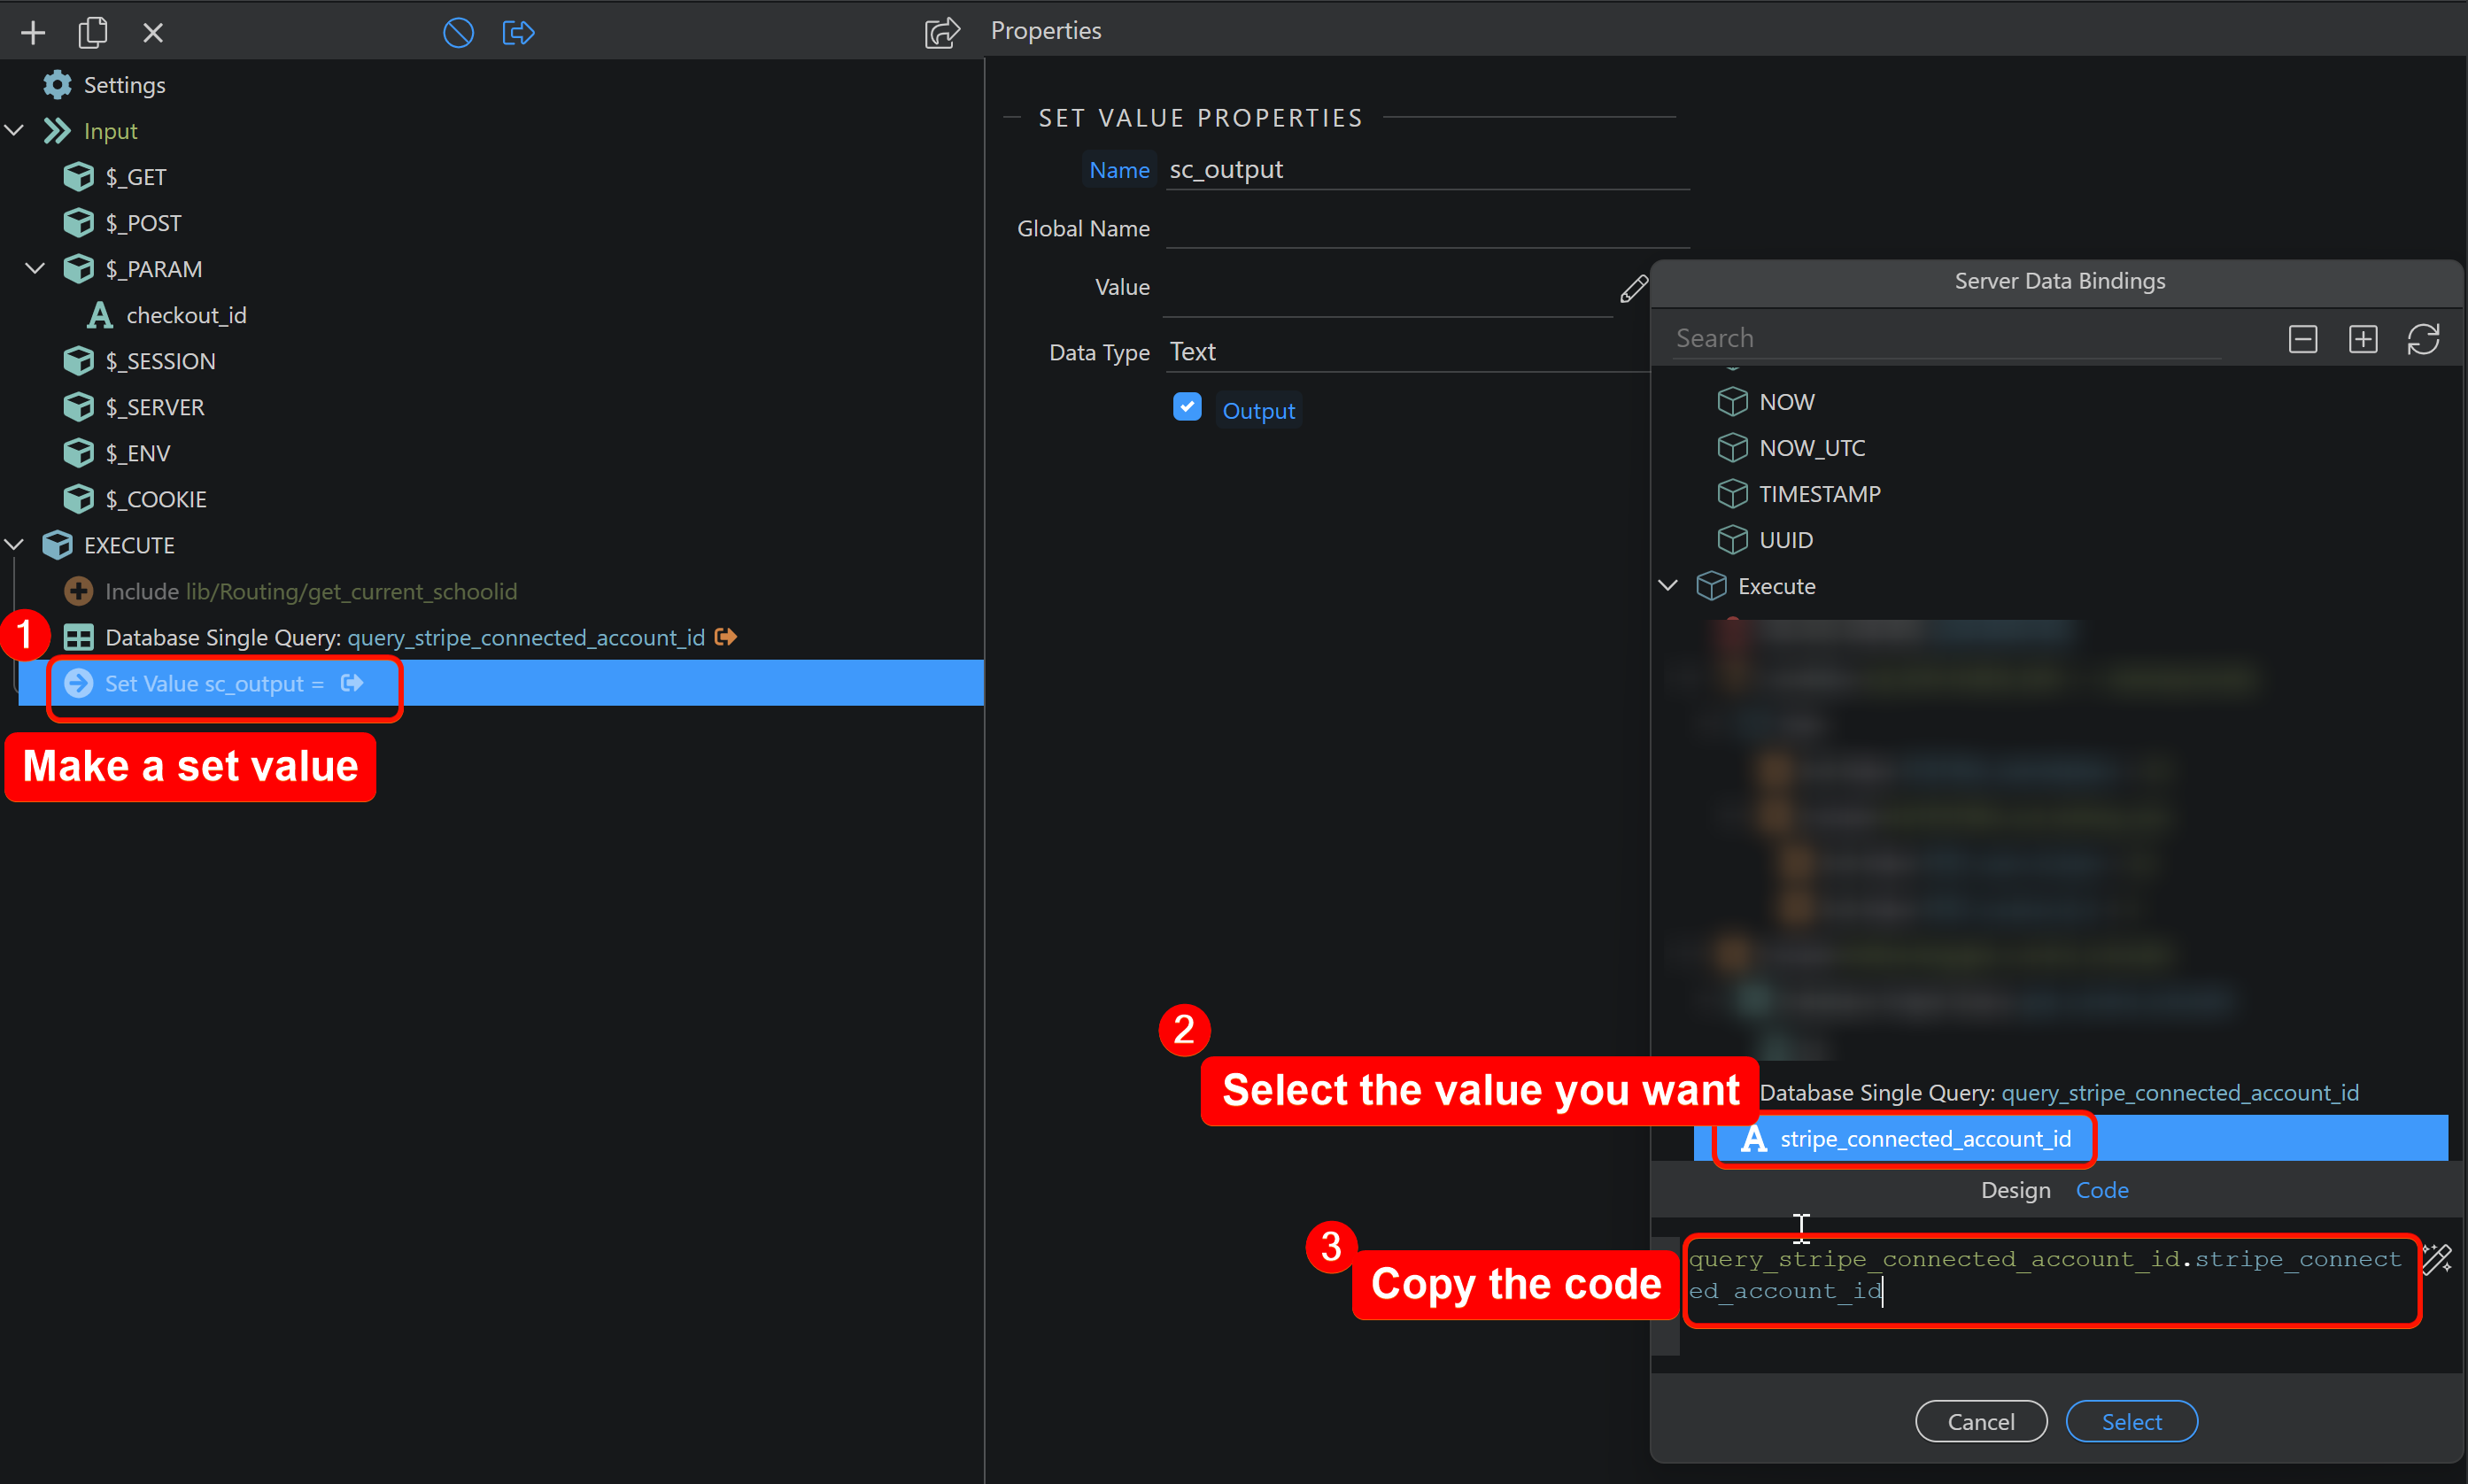Click the blue output arrow toolbar icon
The width and height of the screenshot is (2468, 1484).
click(518, 33)
